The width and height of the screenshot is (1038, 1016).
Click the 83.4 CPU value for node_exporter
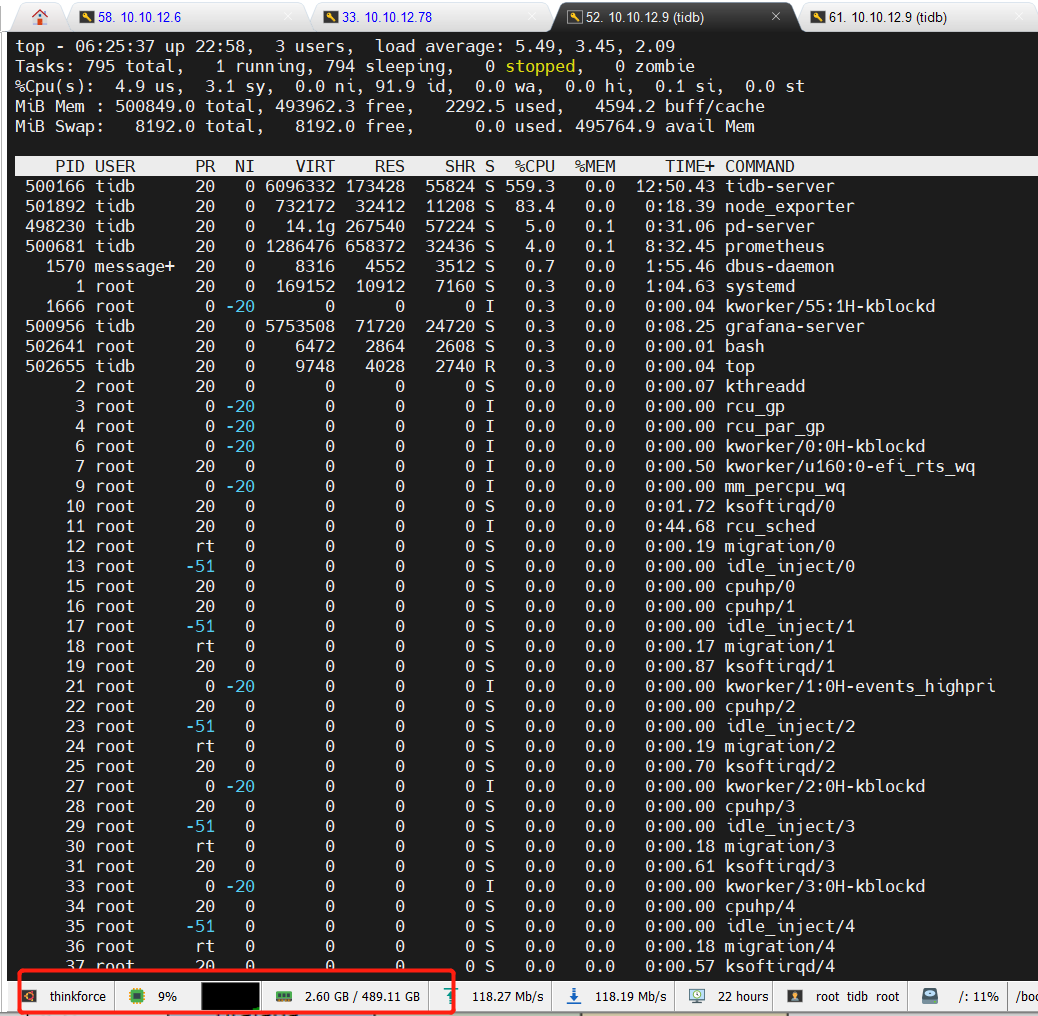tap(535, 207)
